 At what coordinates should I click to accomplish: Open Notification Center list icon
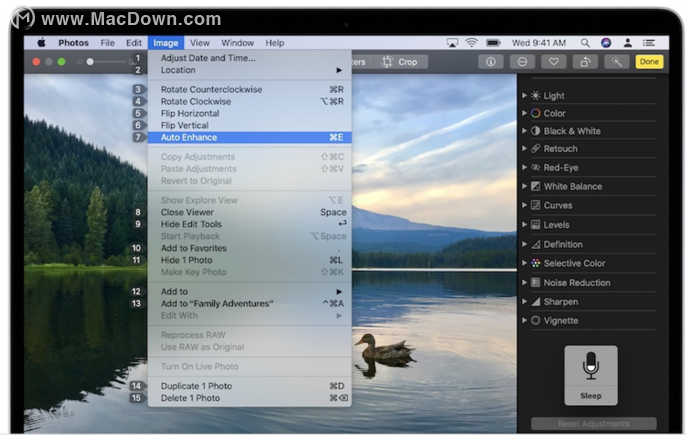(x=649, y=43)
